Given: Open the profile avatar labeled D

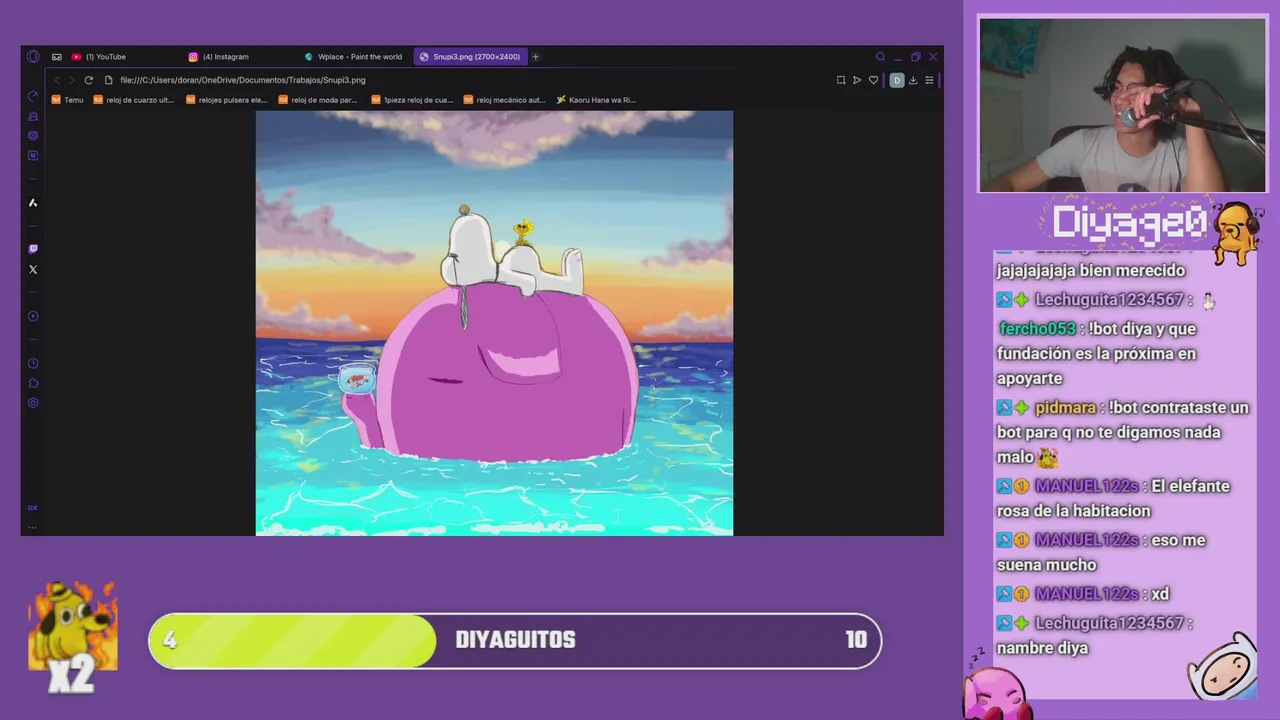Looking at the screenshot, I should coord(897,80).
